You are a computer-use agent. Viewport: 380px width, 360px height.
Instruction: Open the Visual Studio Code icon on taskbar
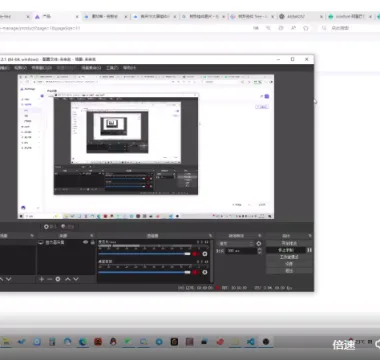point(251,342)
